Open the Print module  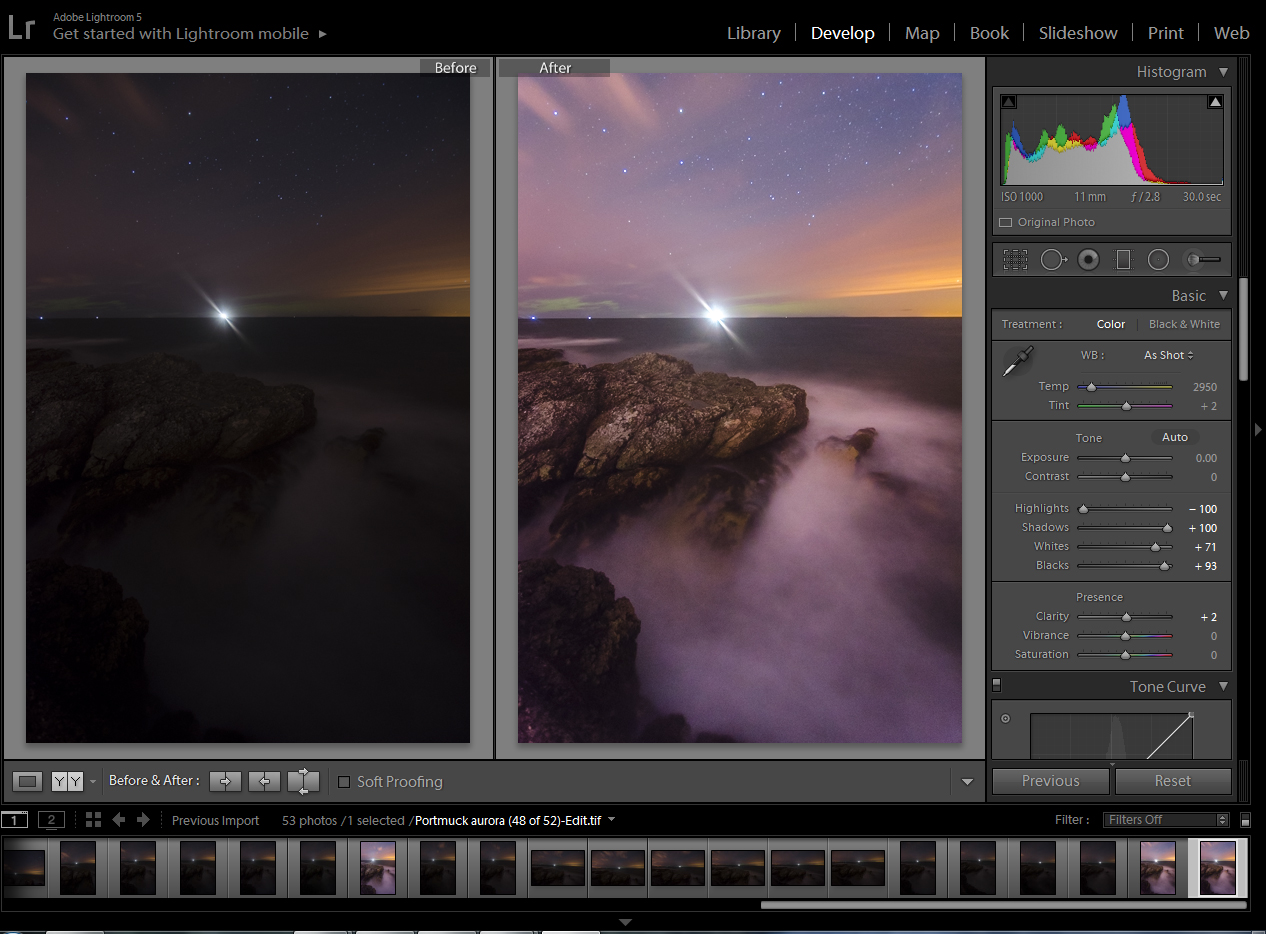tap(1166, 33)
